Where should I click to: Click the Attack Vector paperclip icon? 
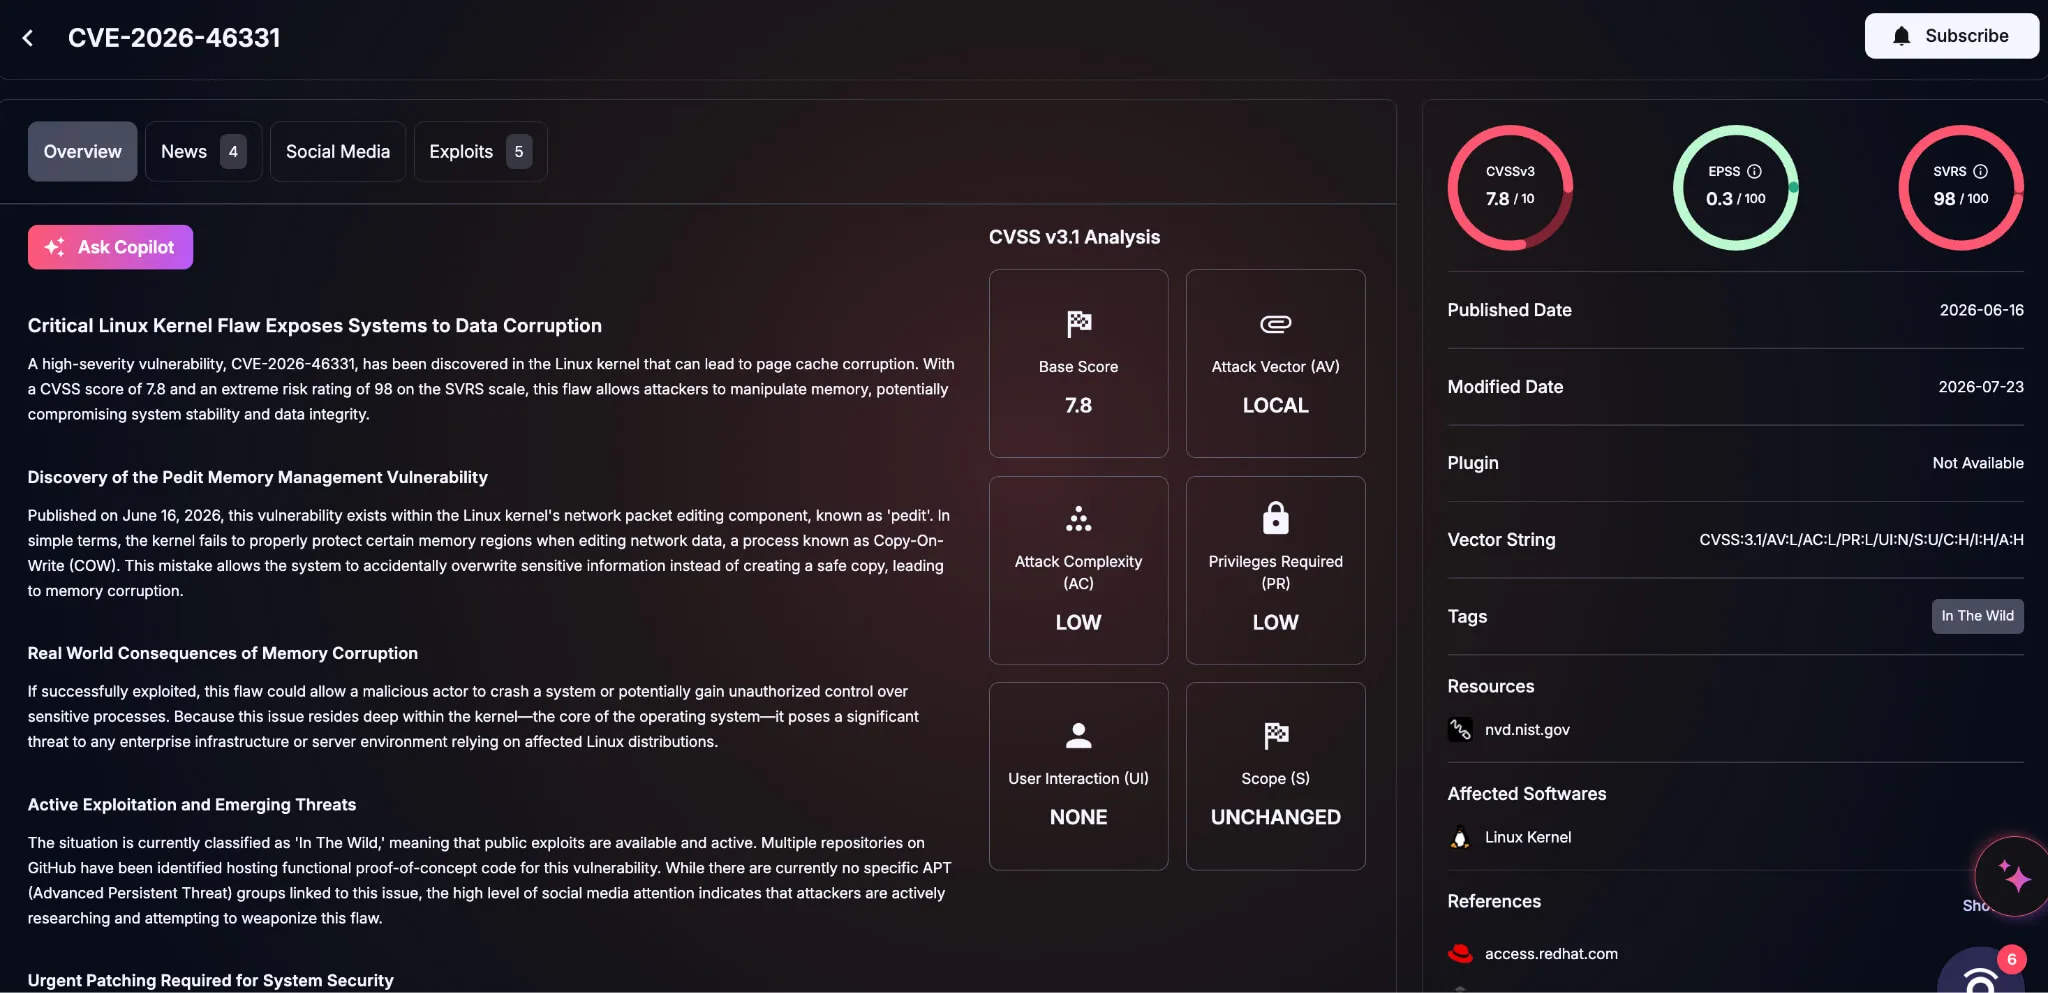pyautogui.click(x=1275, y=324)
